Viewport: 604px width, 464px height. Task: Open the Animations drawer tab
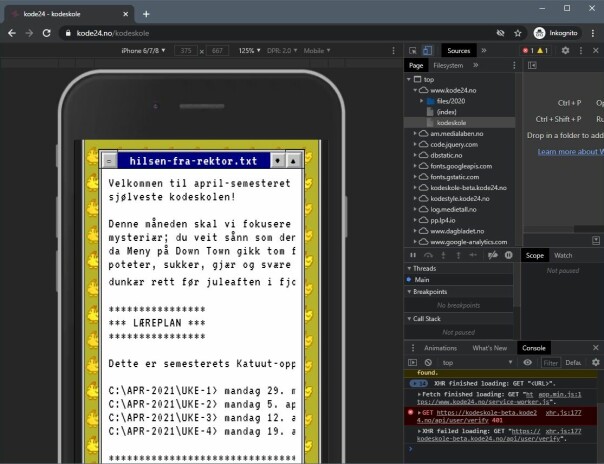[x=440, y=348]
